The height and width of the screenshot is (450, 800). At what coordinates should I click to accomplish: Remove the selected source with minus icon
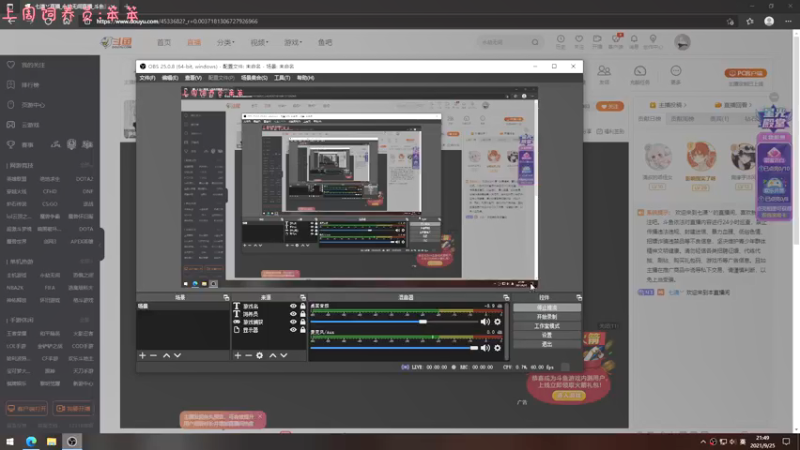(x=248, y=355)
